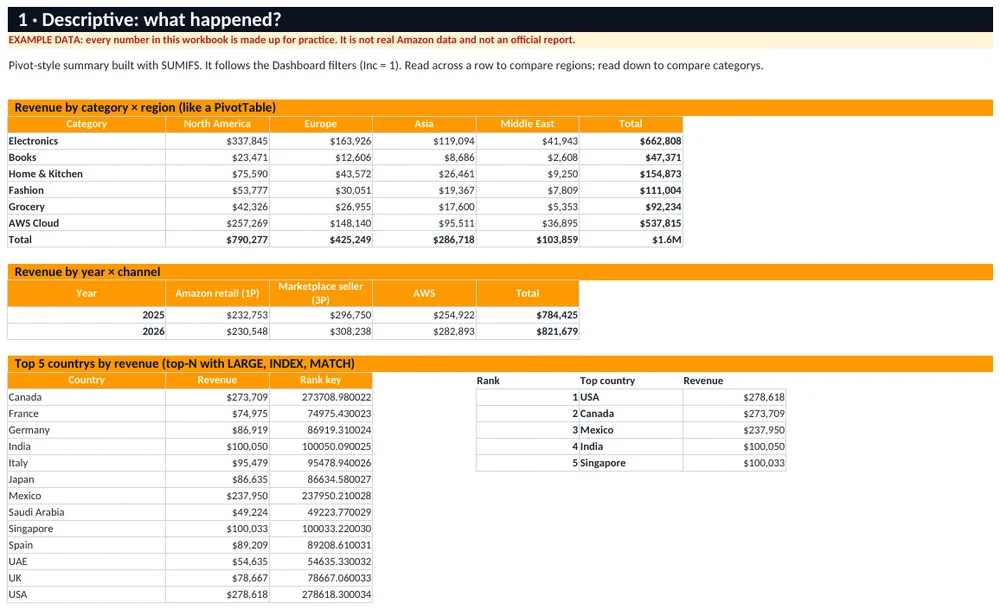Click the USA rank key 278618.300034
This screenshot has height=610, width=1000.
(x=320, y=595)
